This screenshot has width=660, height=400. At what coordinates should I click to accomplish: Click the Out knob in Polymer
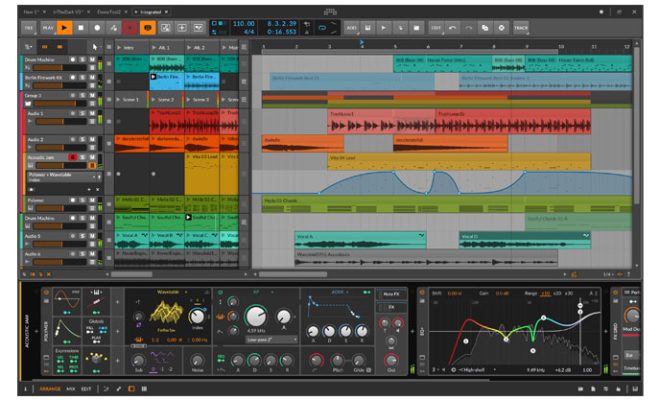click(391, 360)
